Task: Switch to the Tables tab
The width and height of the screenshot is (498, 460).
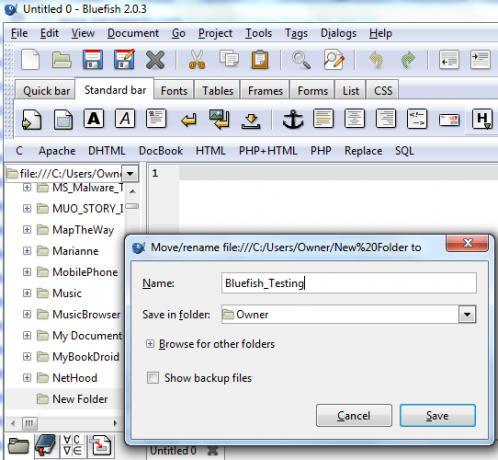Action: point(218,91)
